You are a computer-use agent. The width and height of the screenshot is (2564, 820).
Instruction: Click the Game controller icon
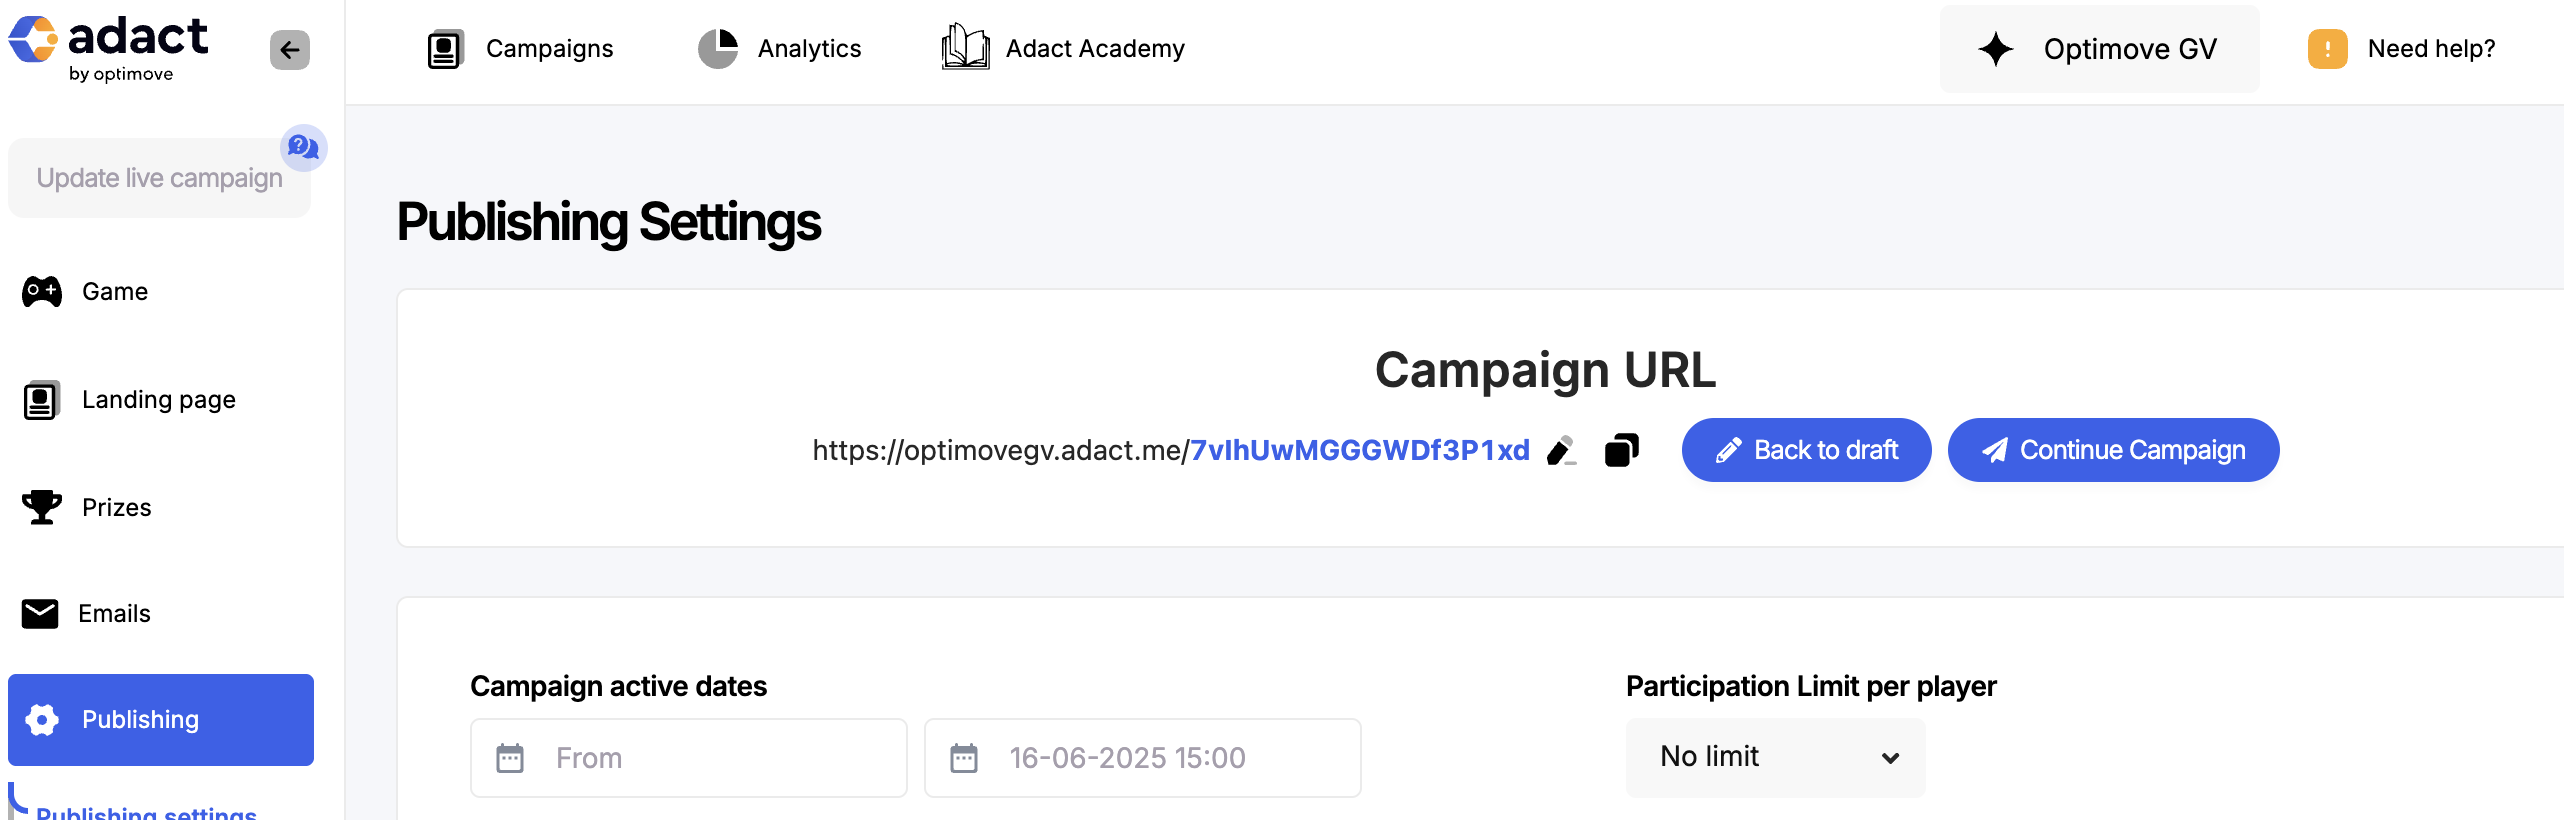pyautogui.click(x=42, y=292)
